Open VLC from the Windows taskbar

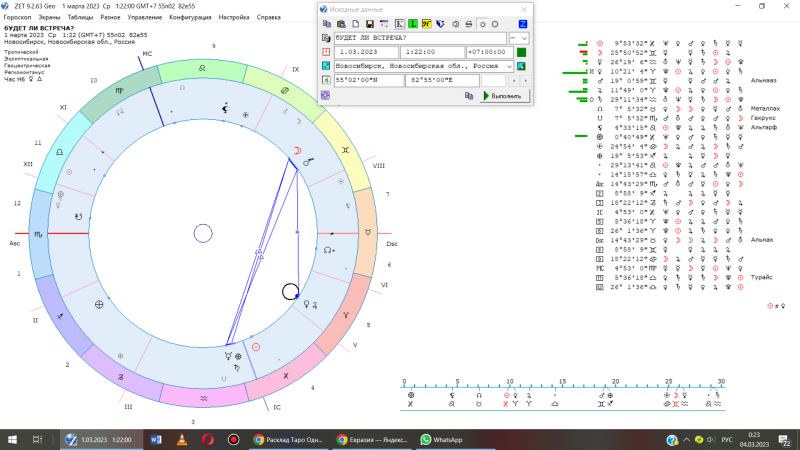182,439
